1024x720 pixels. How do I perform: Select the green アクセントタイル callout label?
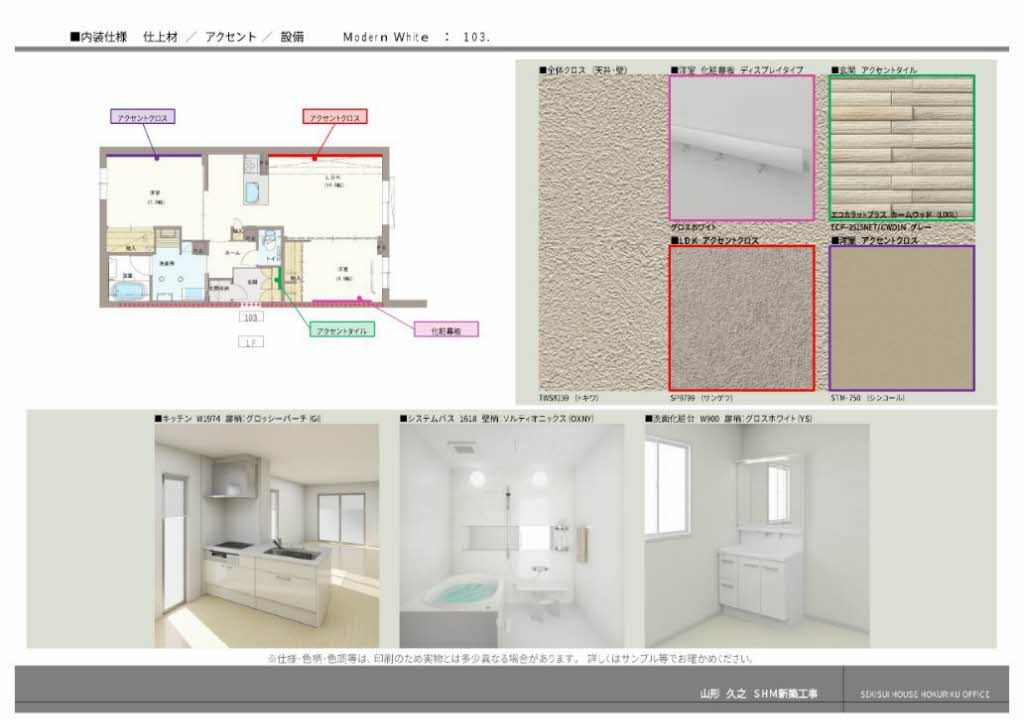click(341, 330)
